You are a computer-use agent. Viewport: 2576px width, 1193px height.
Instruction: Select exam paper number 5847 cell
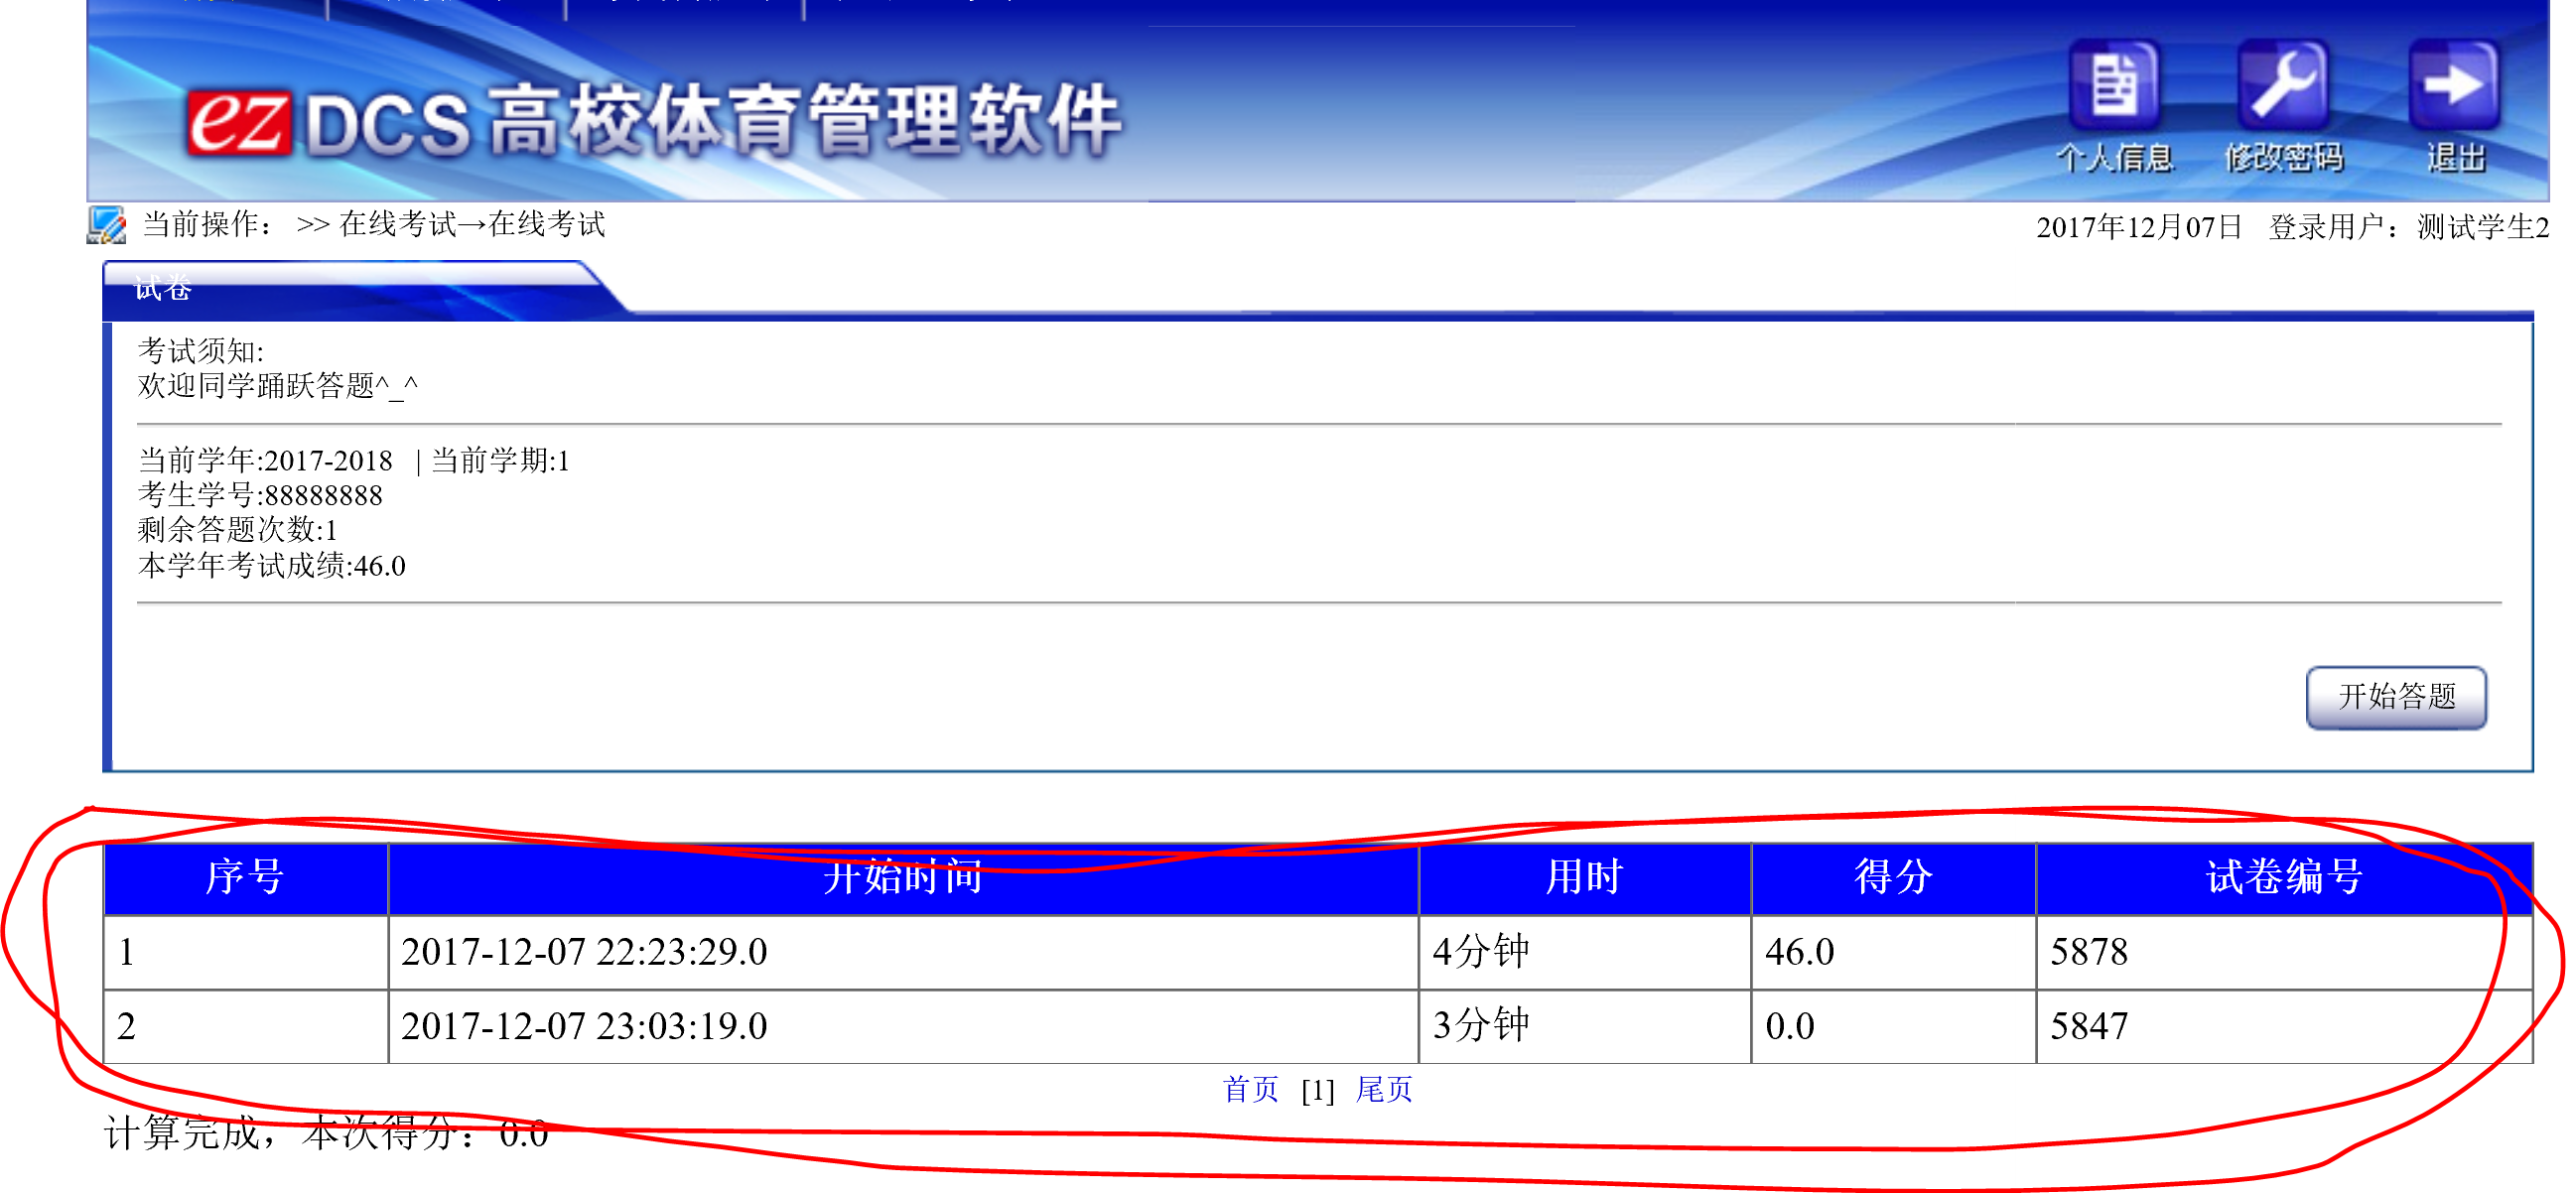[x=2088, y=1026]
